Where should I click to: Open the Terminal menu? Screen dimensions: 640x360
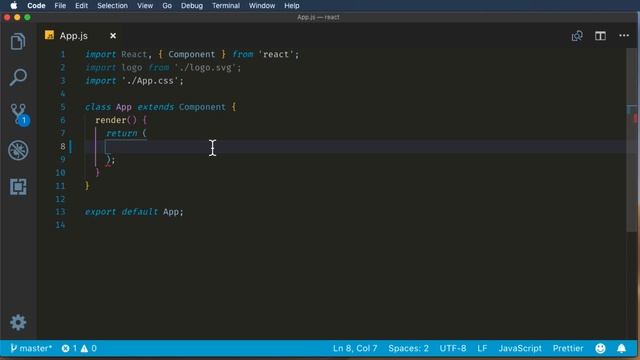pyautogui.click(x=226, y=5)
